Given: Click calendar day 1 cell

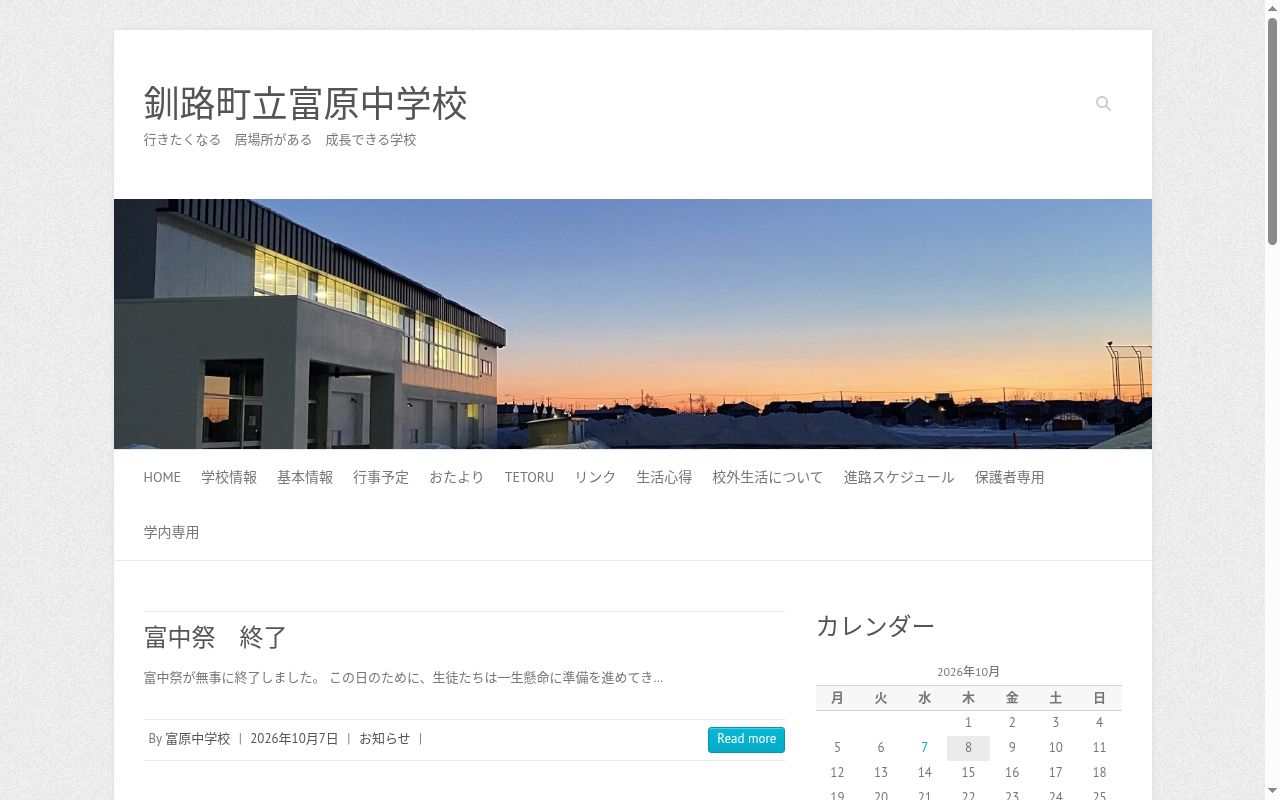Looking at the screenshot, I should point(968,722).
